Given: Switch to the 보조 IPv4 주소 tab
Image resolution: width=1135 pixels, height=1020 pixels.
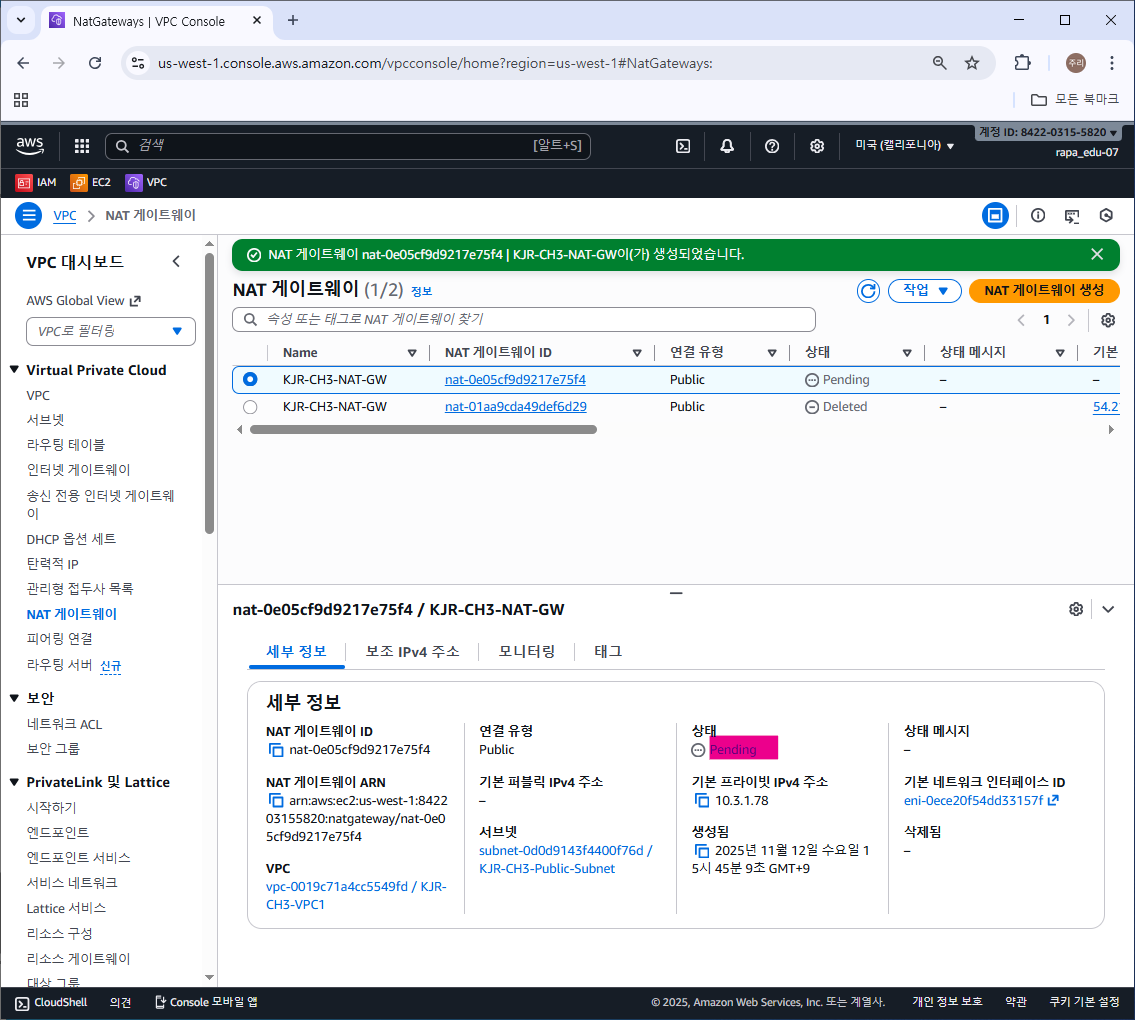Looking at the screenshot, I should pos(413,652).
